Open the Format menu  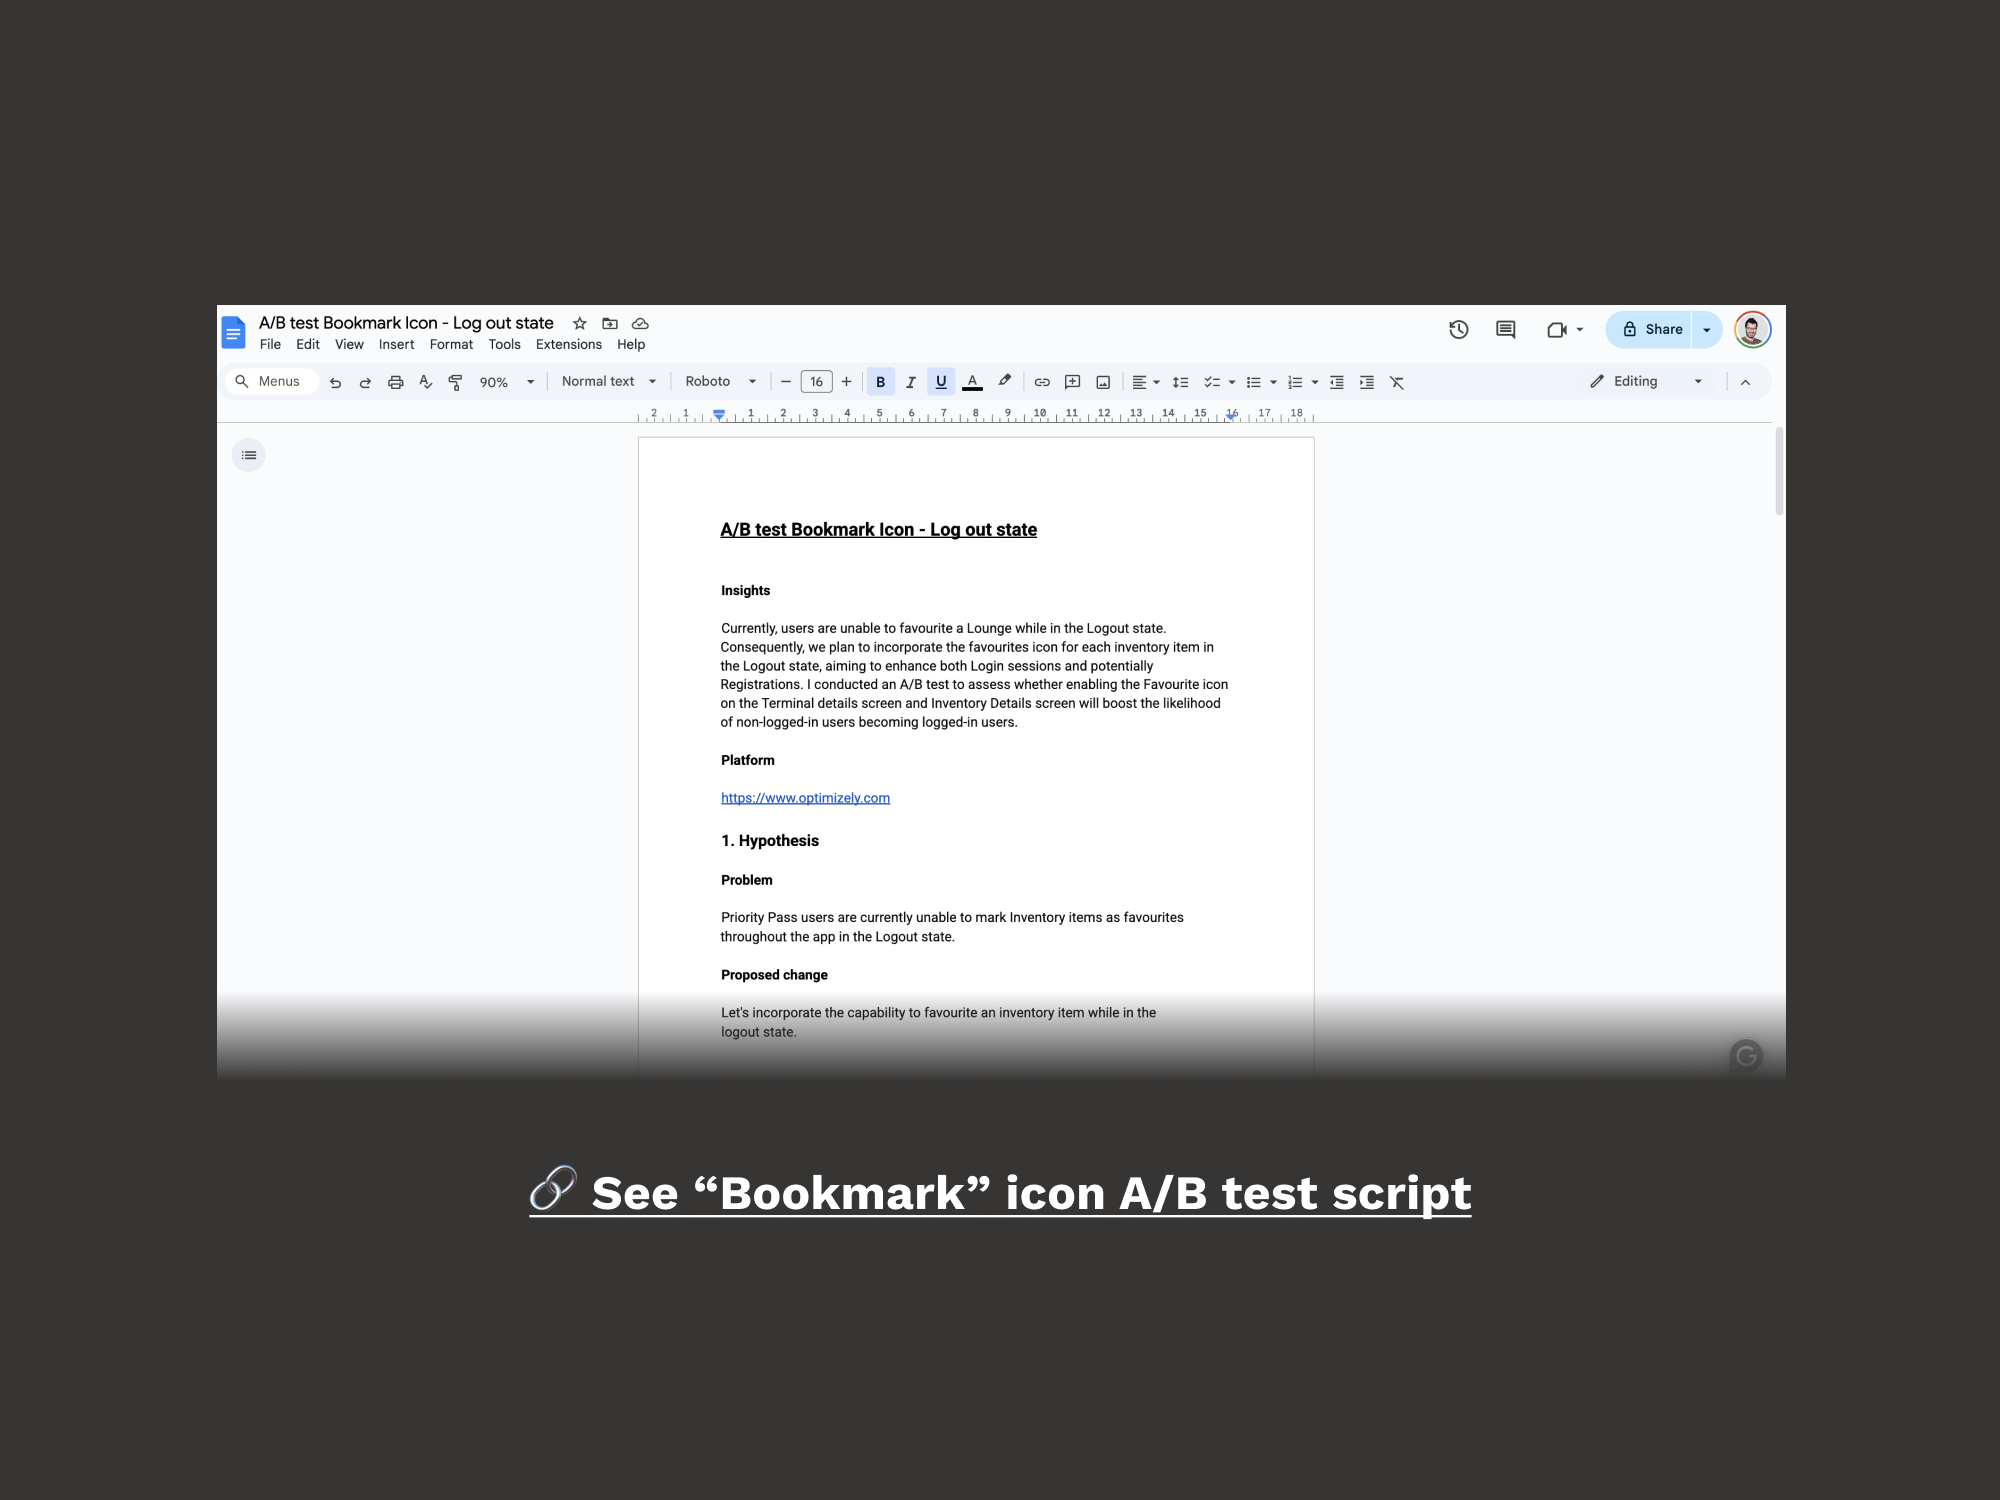451,344
